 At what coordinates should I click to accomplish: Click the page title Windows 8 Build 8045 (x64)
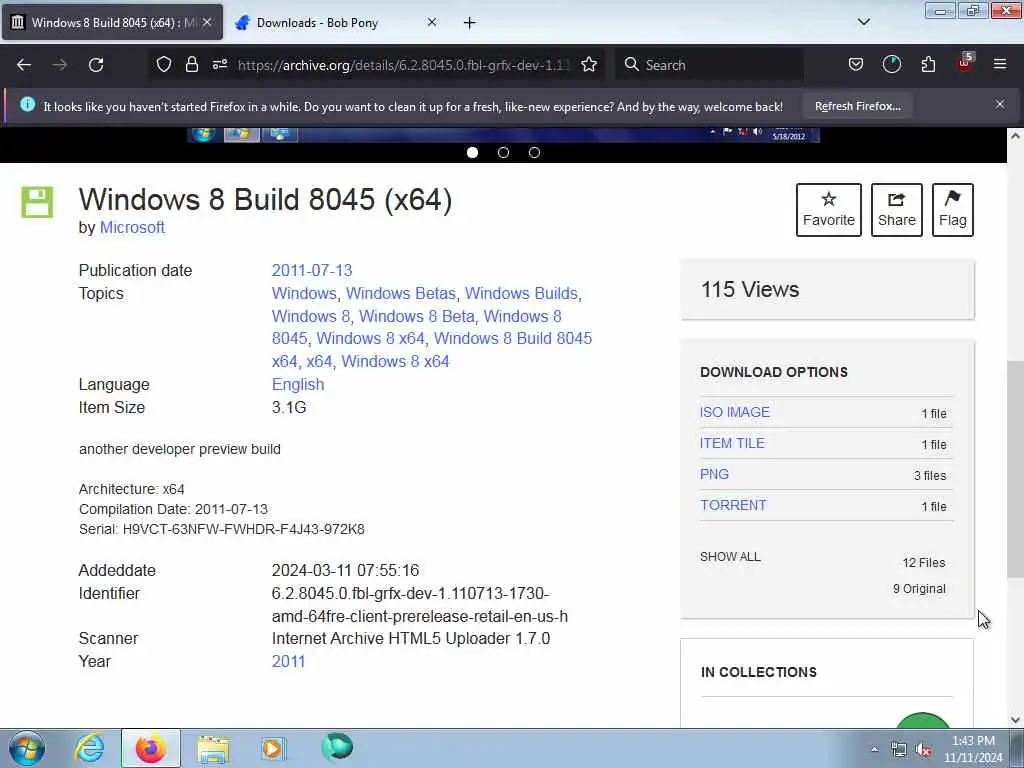(x=265, y=199)
